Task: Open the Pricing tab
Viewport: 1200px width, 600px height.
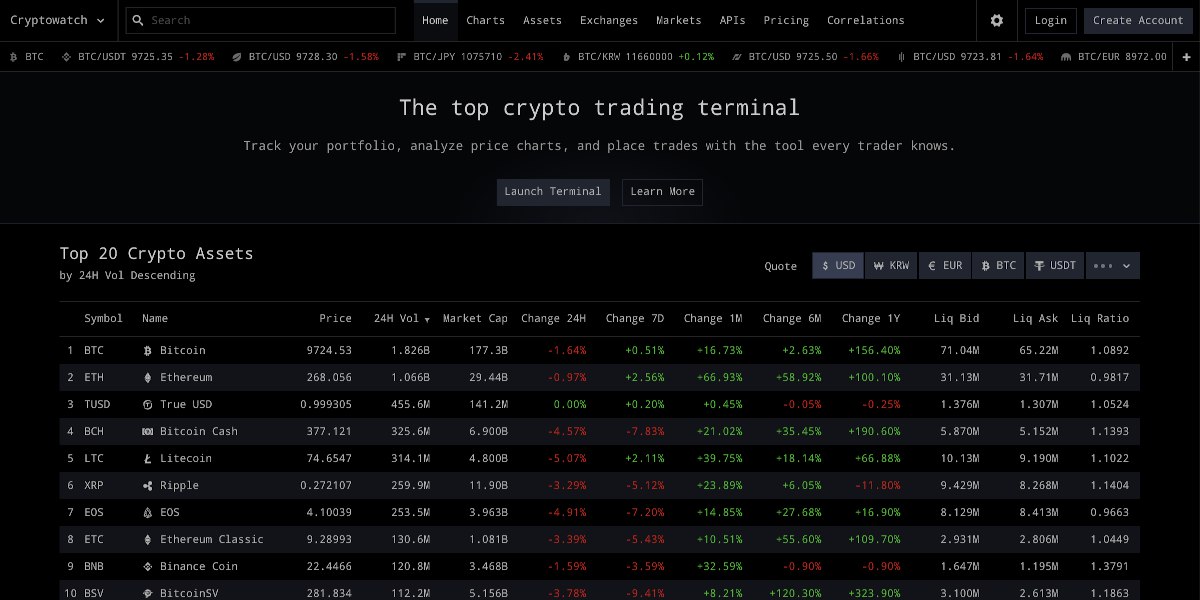Action: click(786, 20)
